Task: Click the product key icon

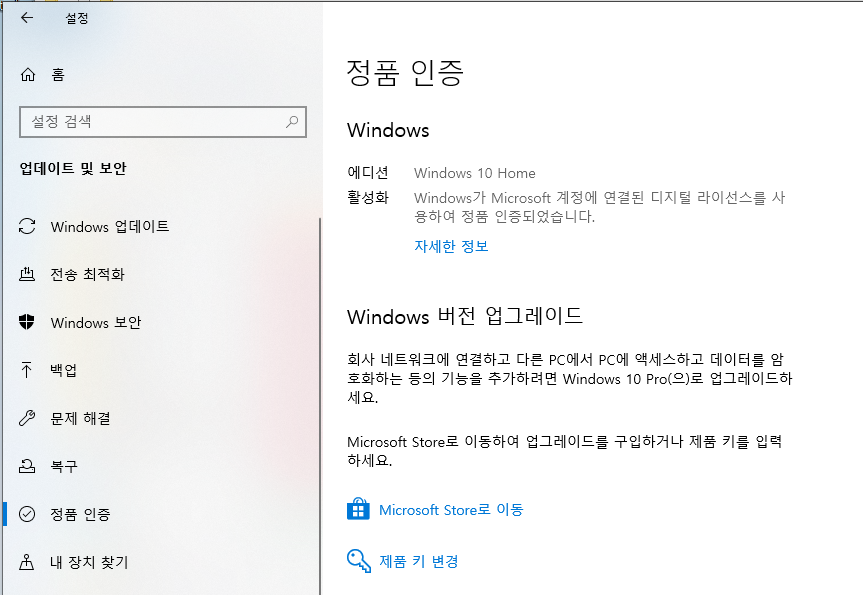Action: 359,561
